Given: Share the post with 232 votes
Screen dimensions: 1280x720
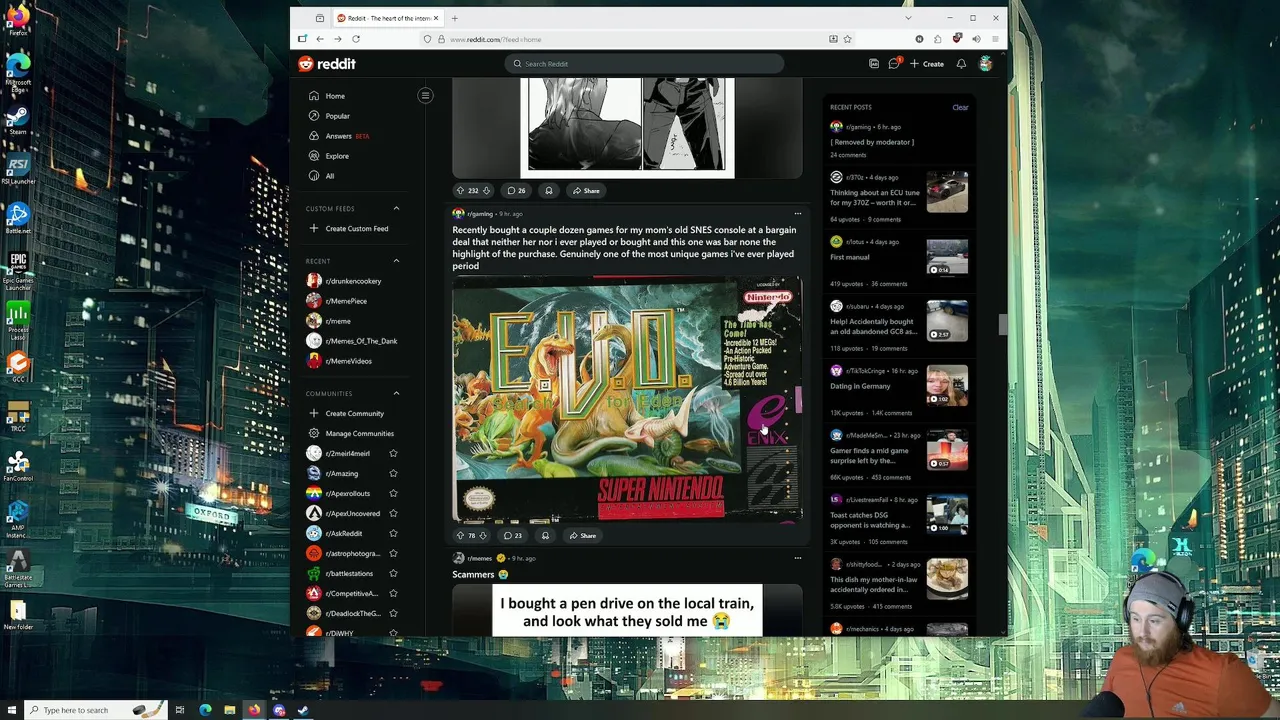Looking at the screenshot, I should coord(586,191).
